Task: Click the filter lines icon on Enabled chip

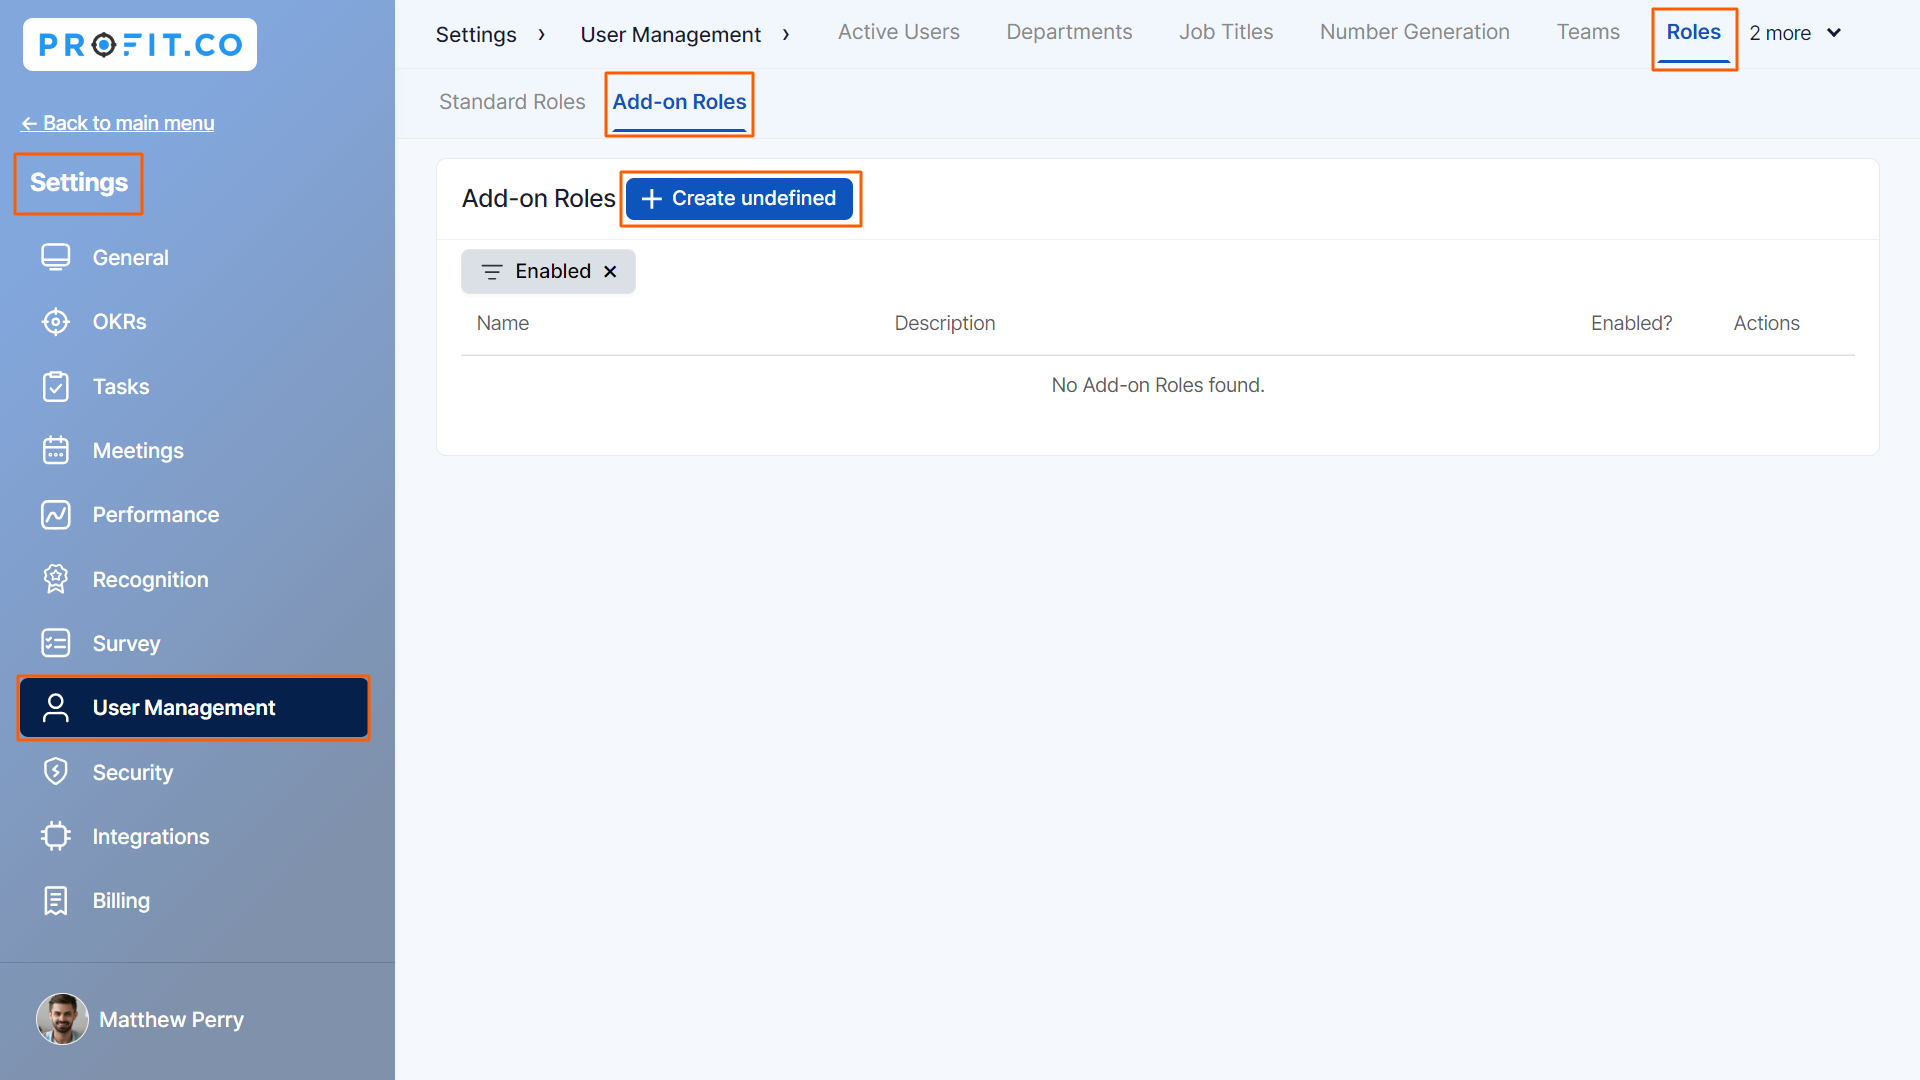Action: point(491,272)
